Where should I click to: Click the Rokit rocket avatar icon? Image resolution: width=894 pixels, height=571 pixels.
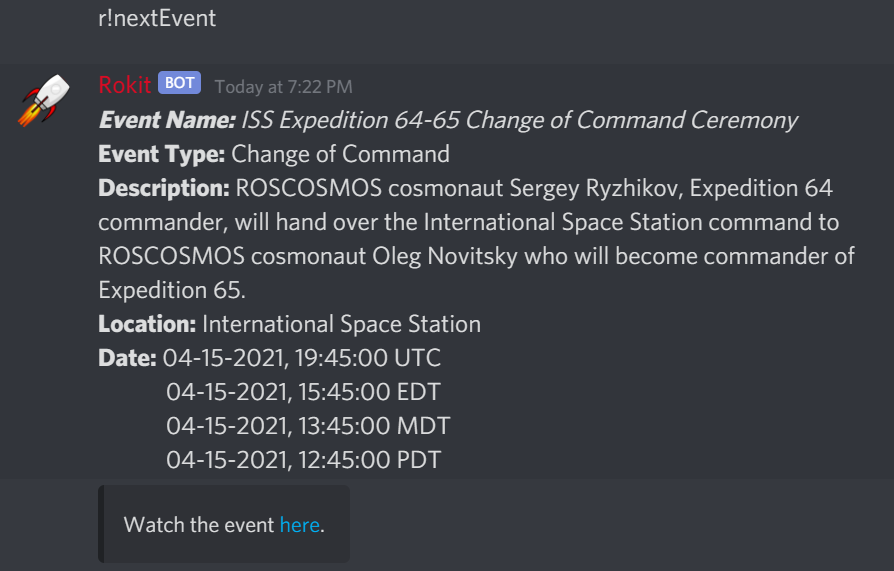click(x=44, y=99)
